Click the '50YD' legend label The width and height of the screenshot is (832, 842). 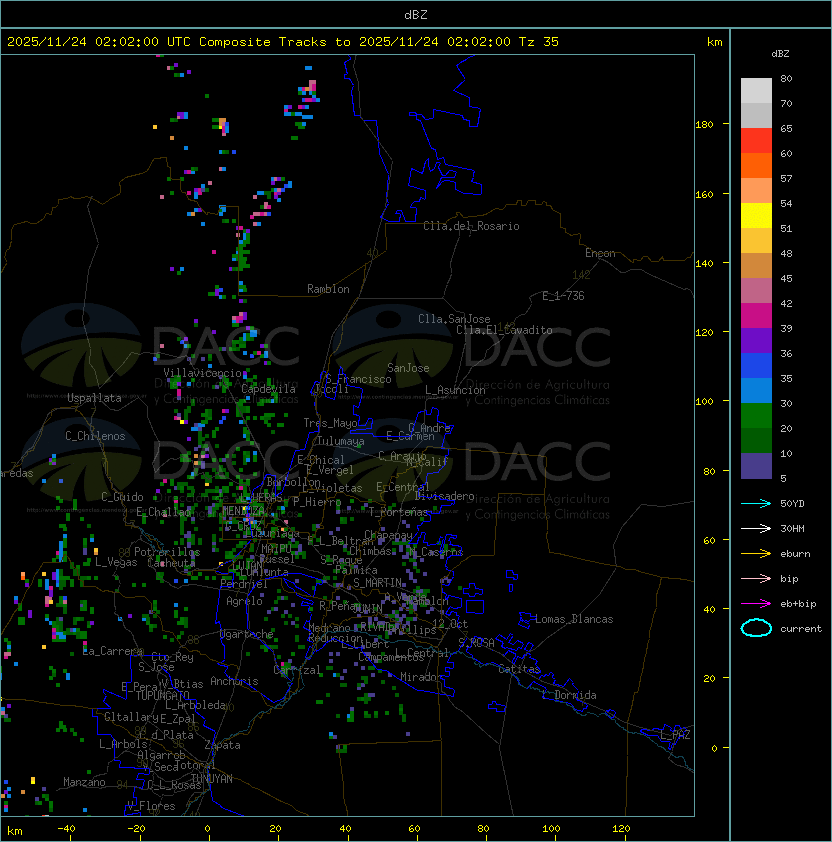792,504
